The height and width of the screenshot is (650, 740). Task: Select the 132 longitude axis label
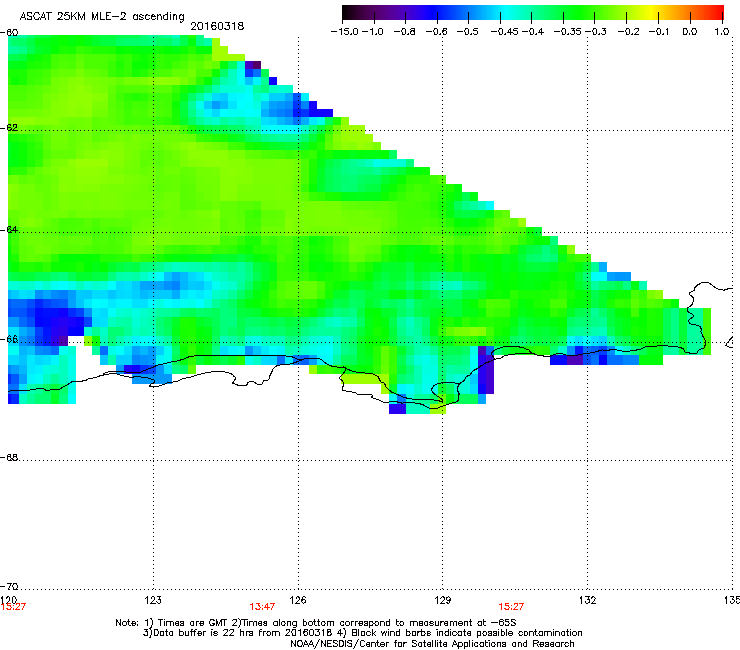tap(588, 600)
